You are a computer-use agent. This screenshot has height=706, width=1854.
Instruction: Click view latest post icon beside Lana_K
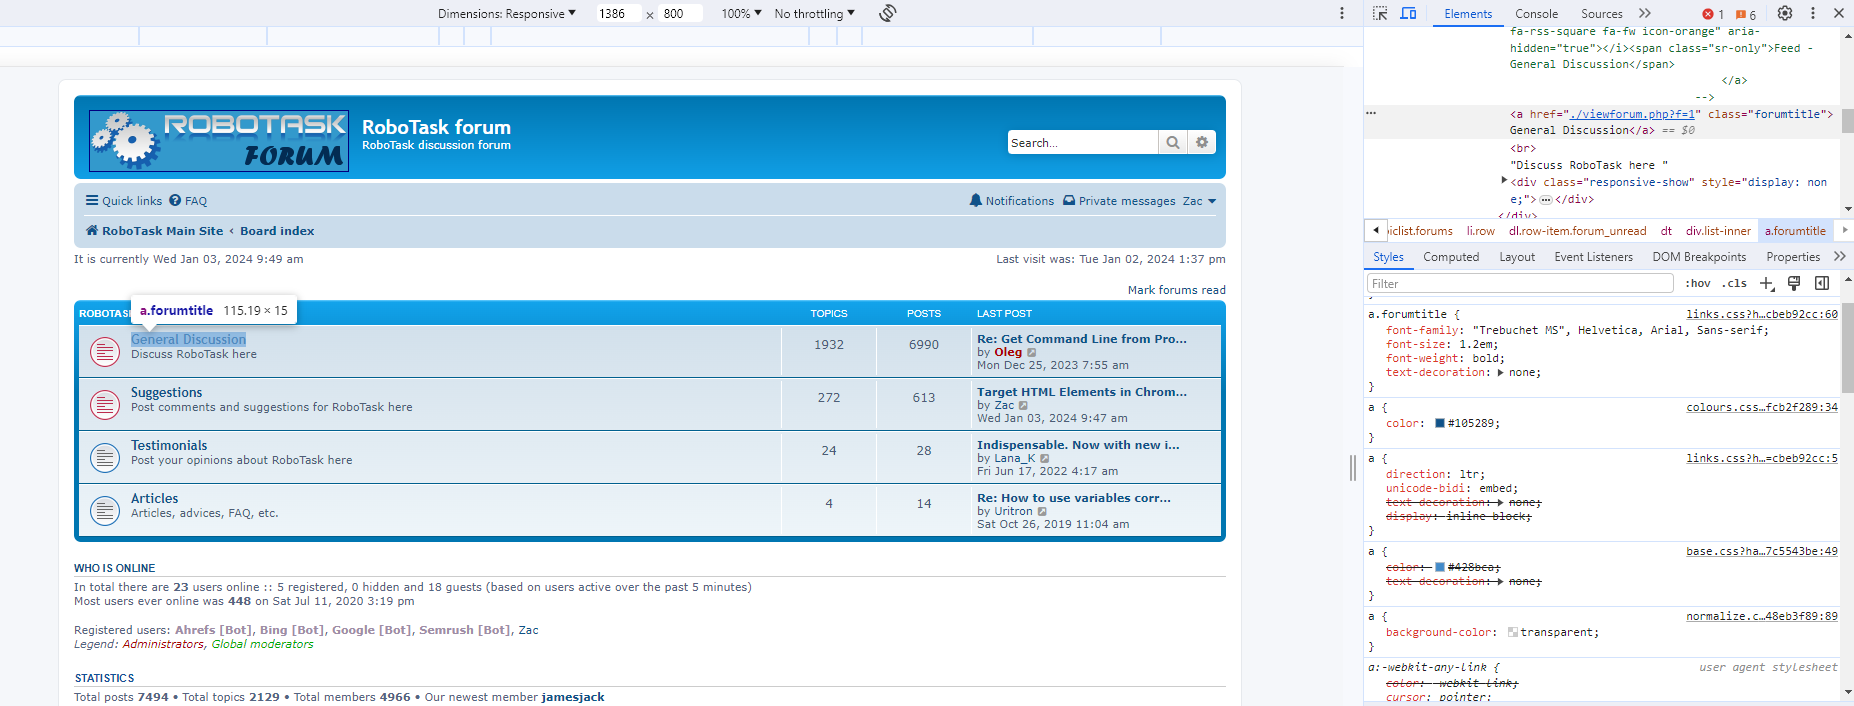(1045, 458)
